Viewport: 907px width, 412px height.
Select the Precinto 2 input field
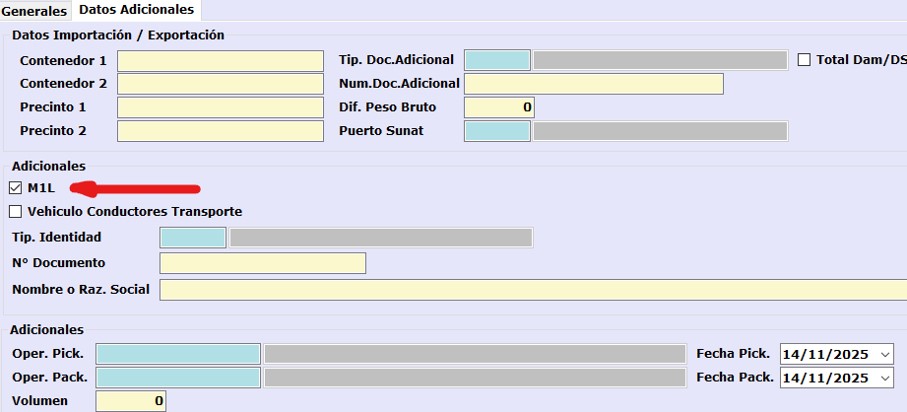(220, 131)
